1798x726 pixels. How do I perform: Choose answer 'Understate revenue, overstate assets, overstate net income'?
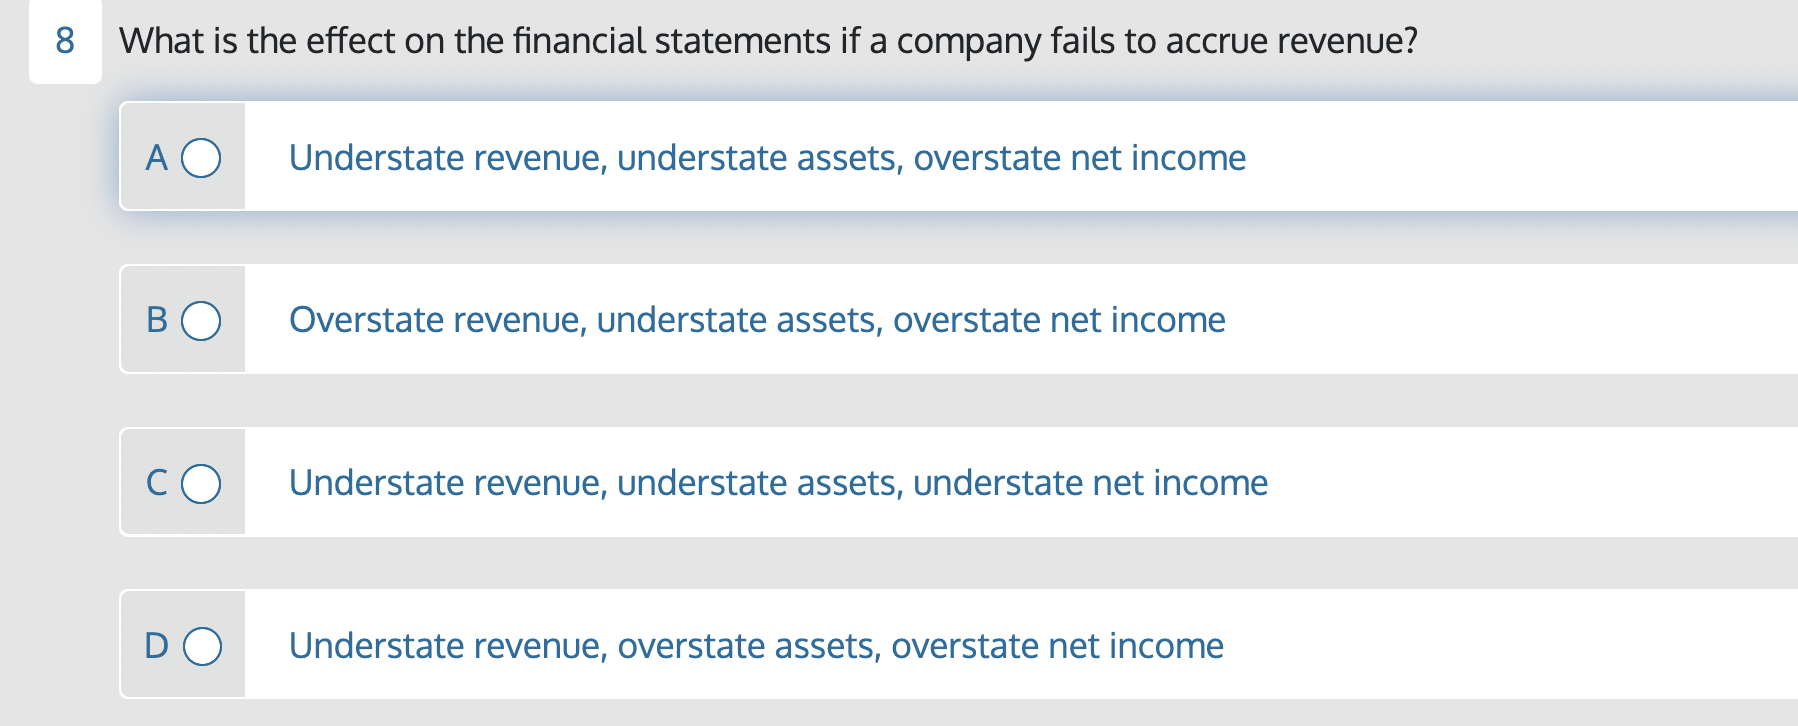click(x=756, y=646)
